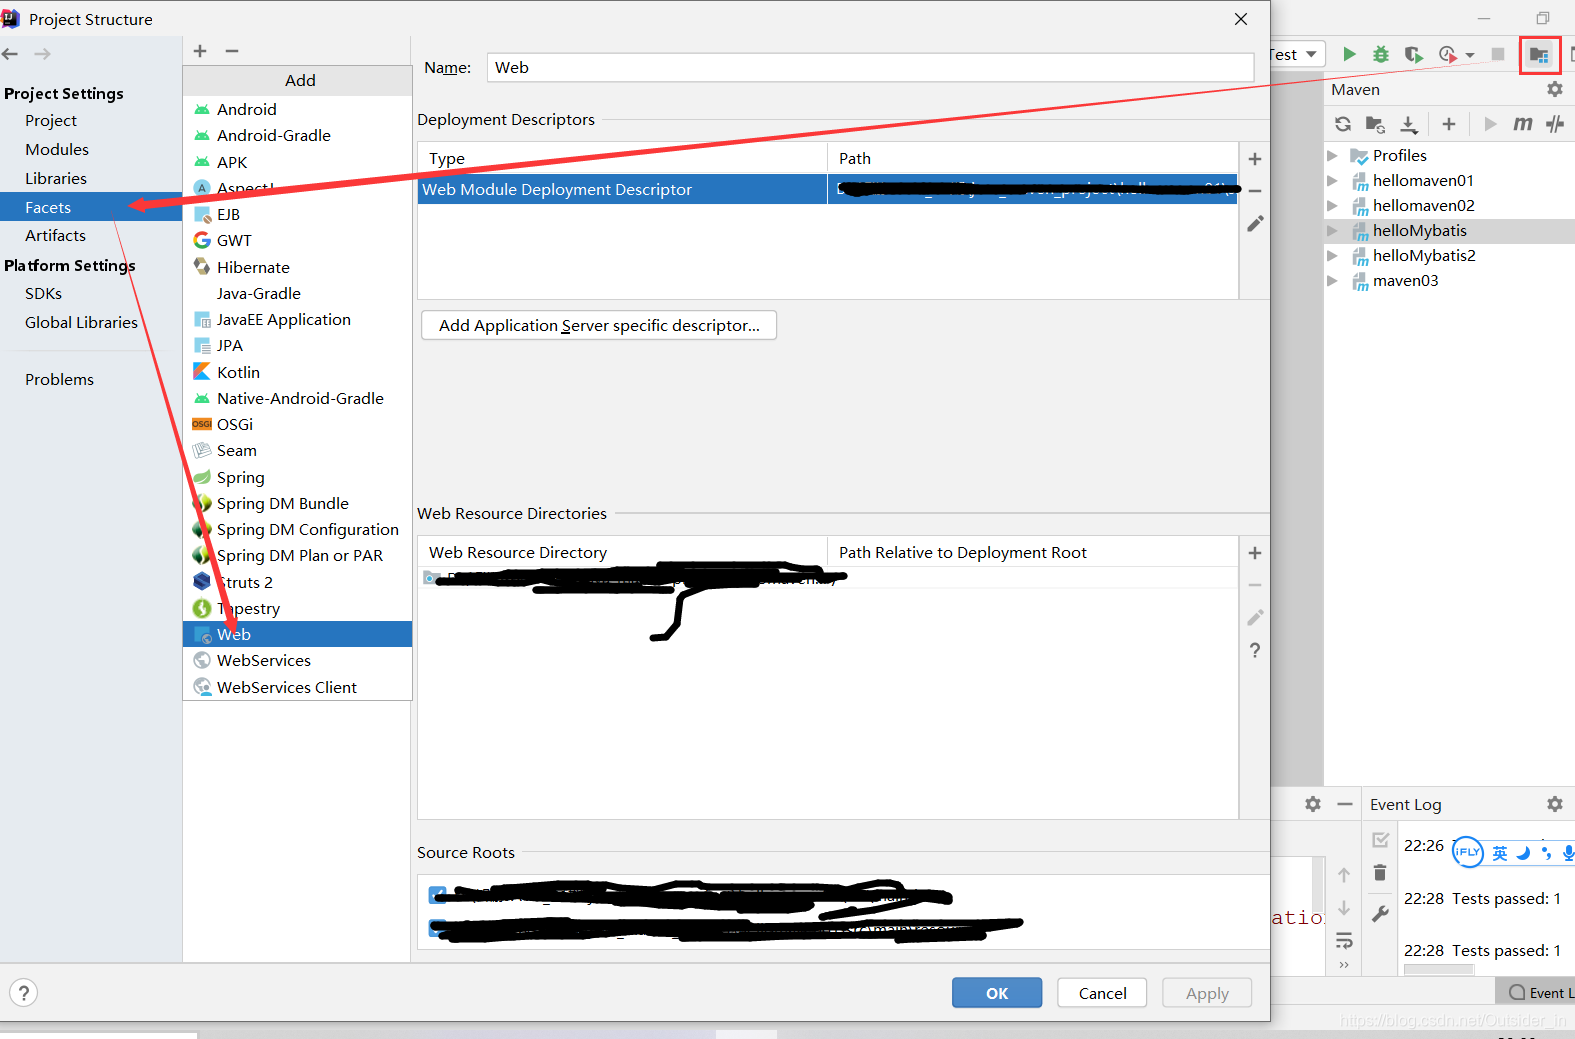This screenshot has width=1575, height=1039.
Task: Add Maven project with plus icon
Action: (1448, 124)
